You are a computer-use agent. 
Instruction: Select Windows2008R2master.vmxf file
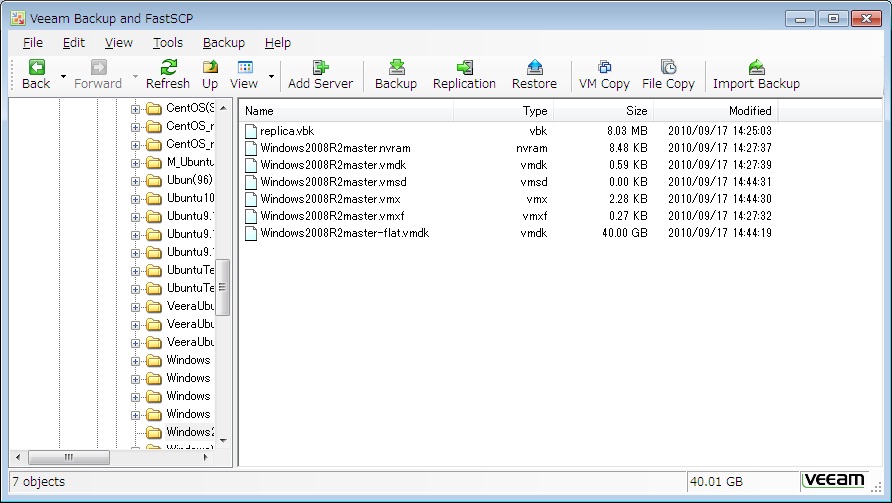(332, 216)
